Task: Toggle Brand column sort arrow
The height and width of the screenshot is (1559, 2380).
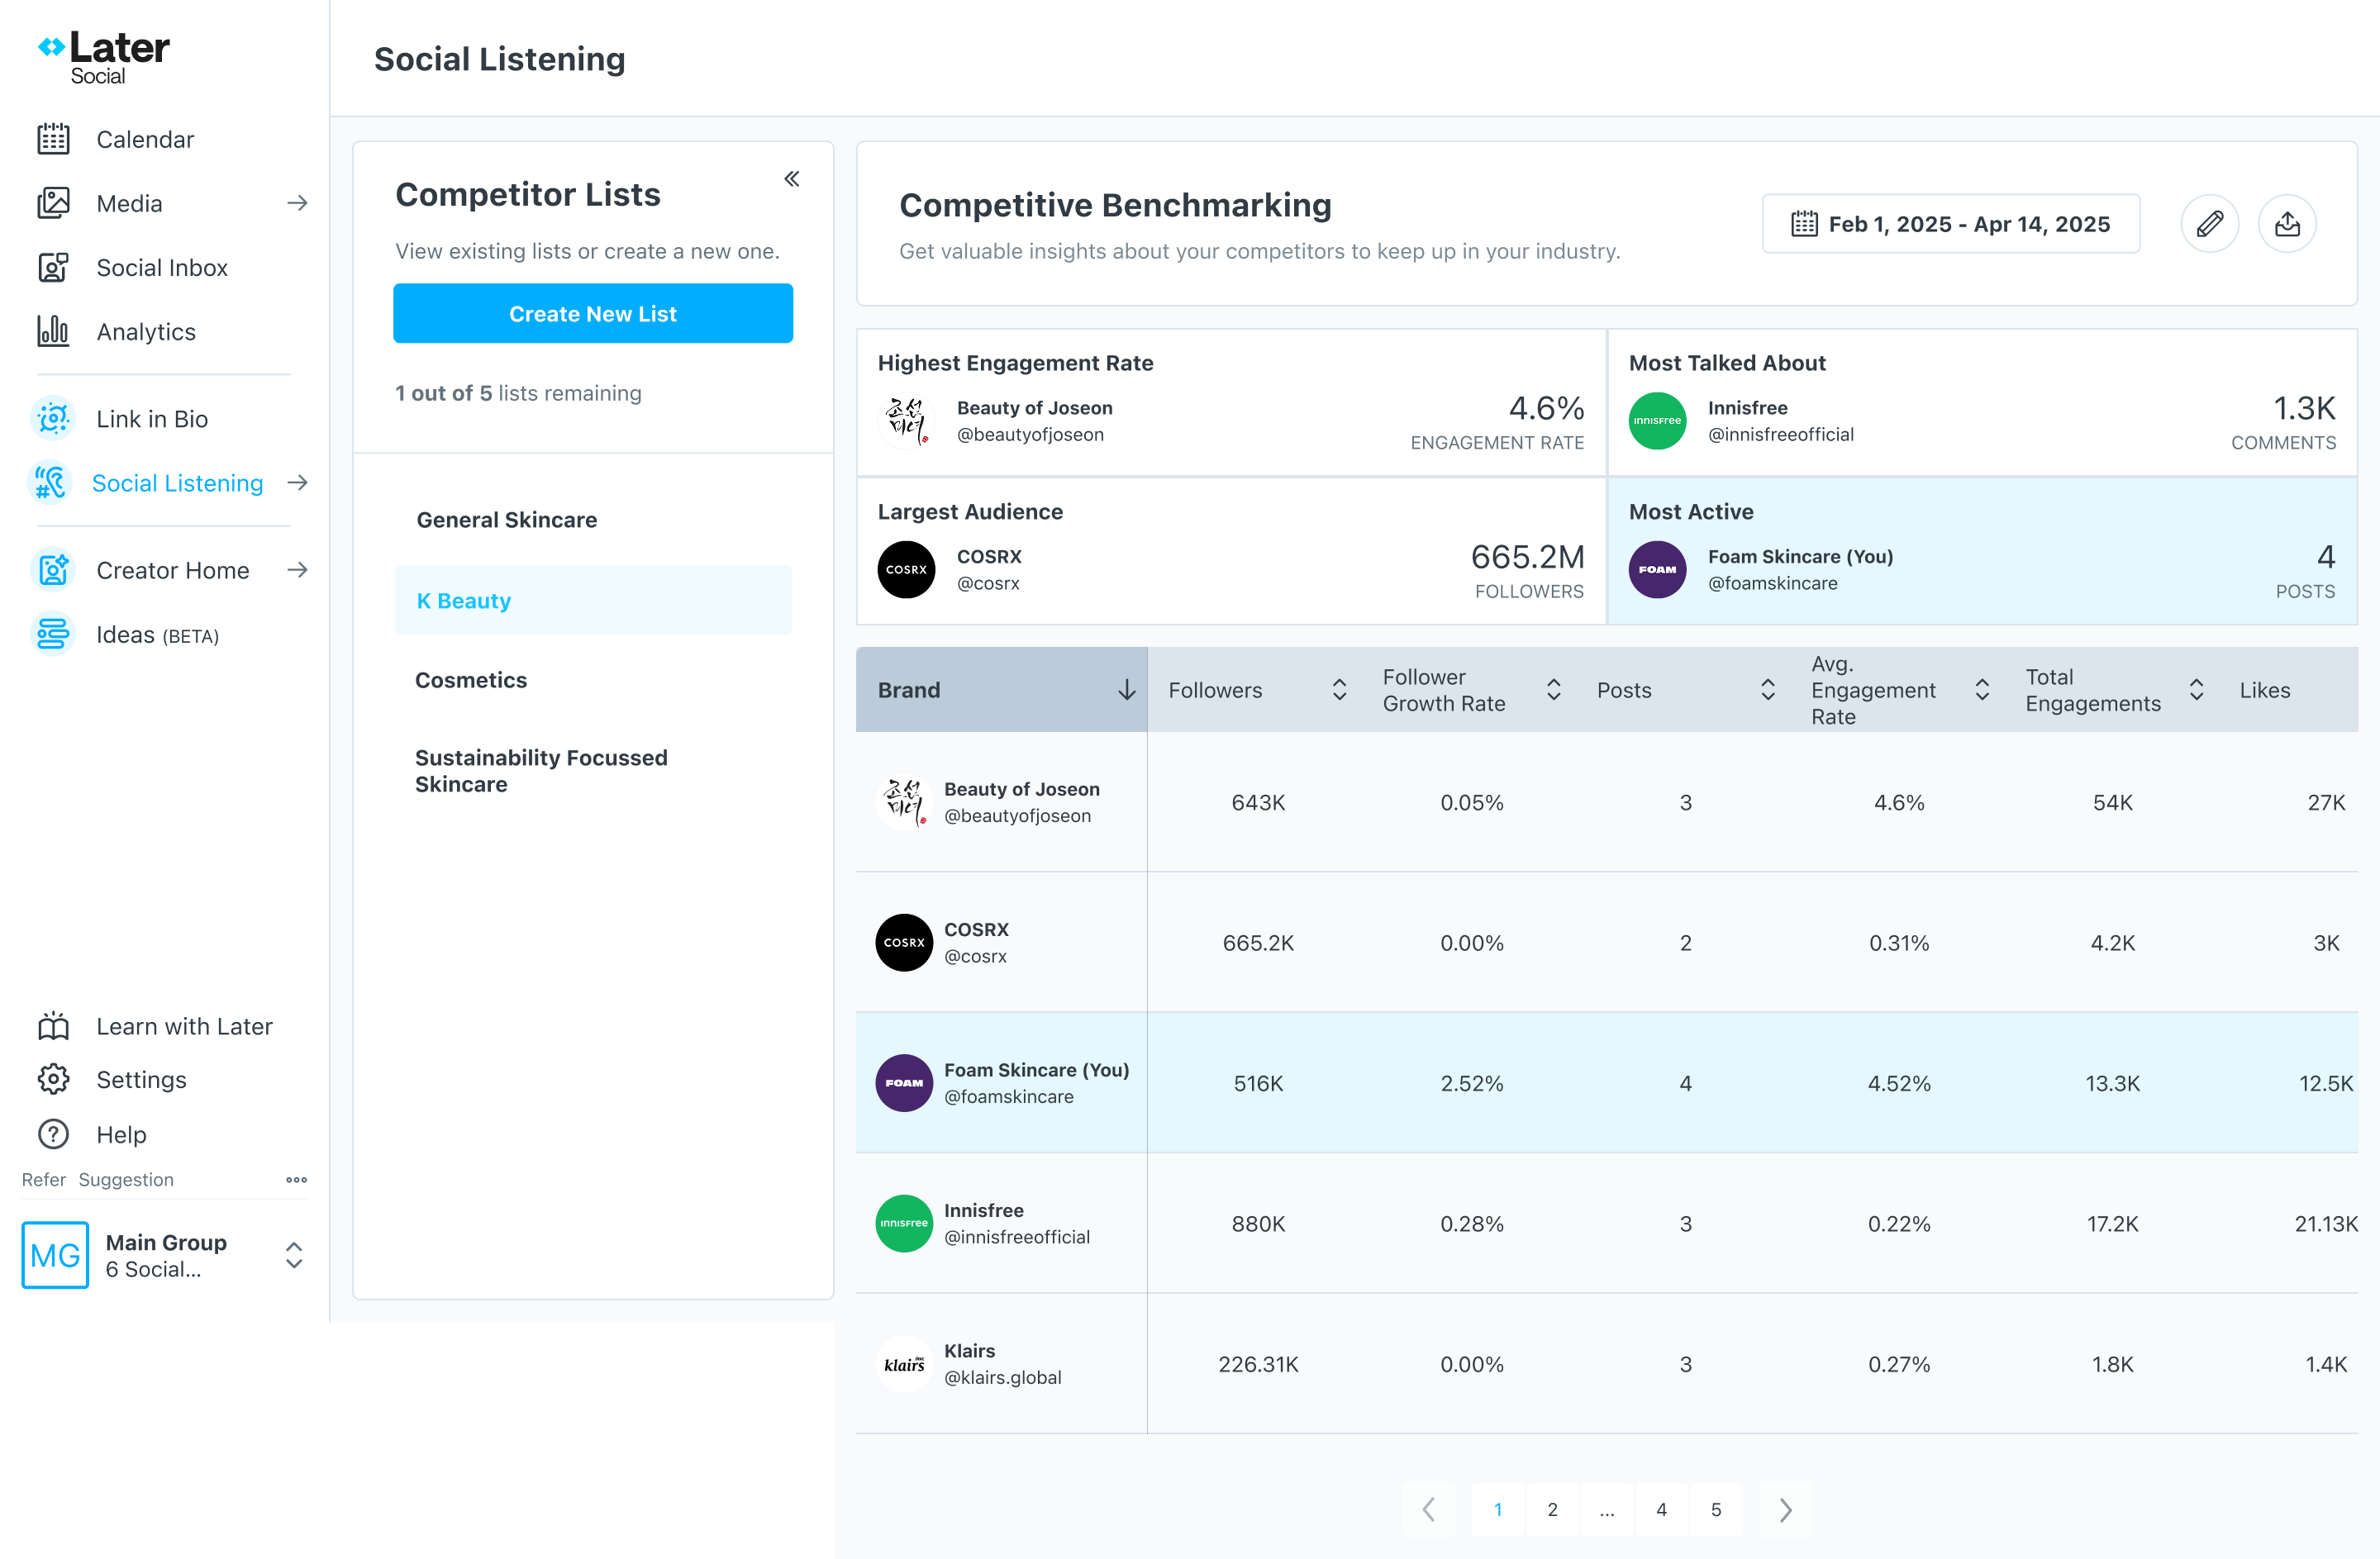Action: [1126, 690]
